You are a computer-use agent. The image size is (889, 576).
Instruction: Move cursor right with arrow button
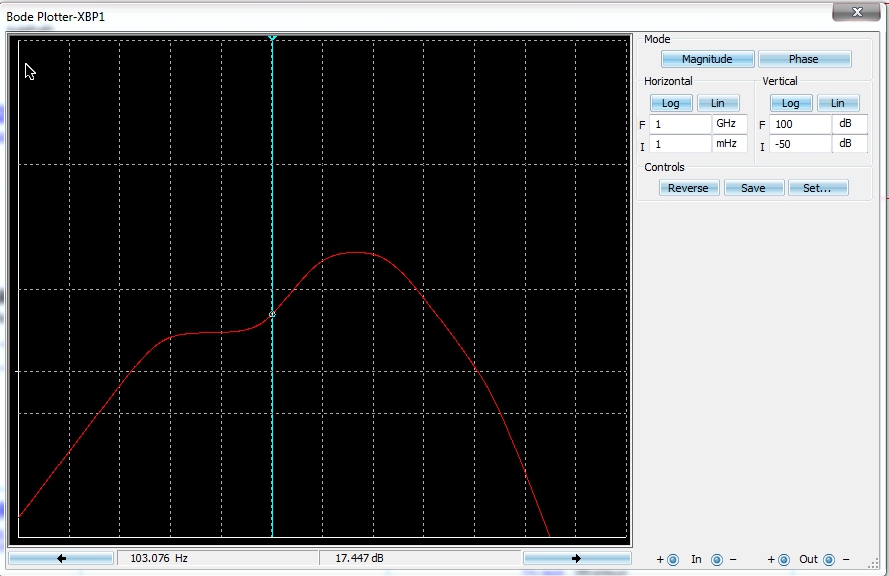tap(577, 558)
